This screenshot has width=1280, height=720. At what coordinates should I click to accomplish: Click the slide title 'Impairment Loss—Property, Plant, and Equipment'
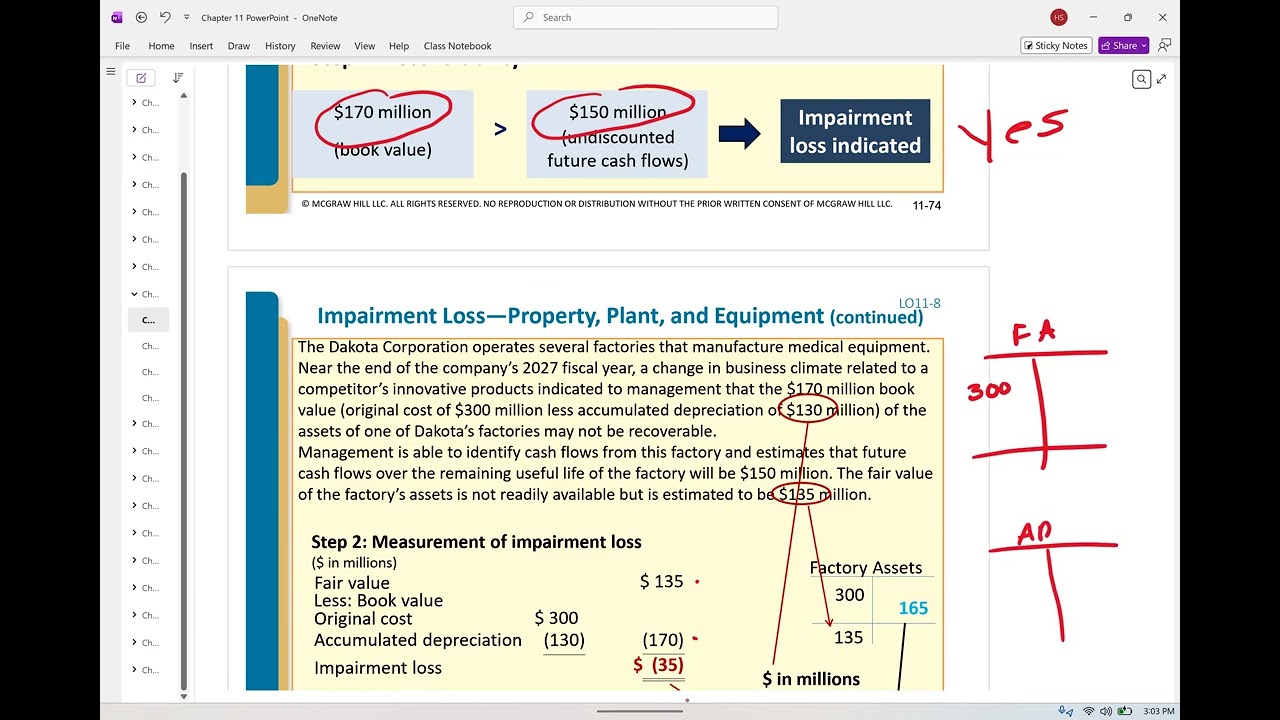tap(570, 316)
